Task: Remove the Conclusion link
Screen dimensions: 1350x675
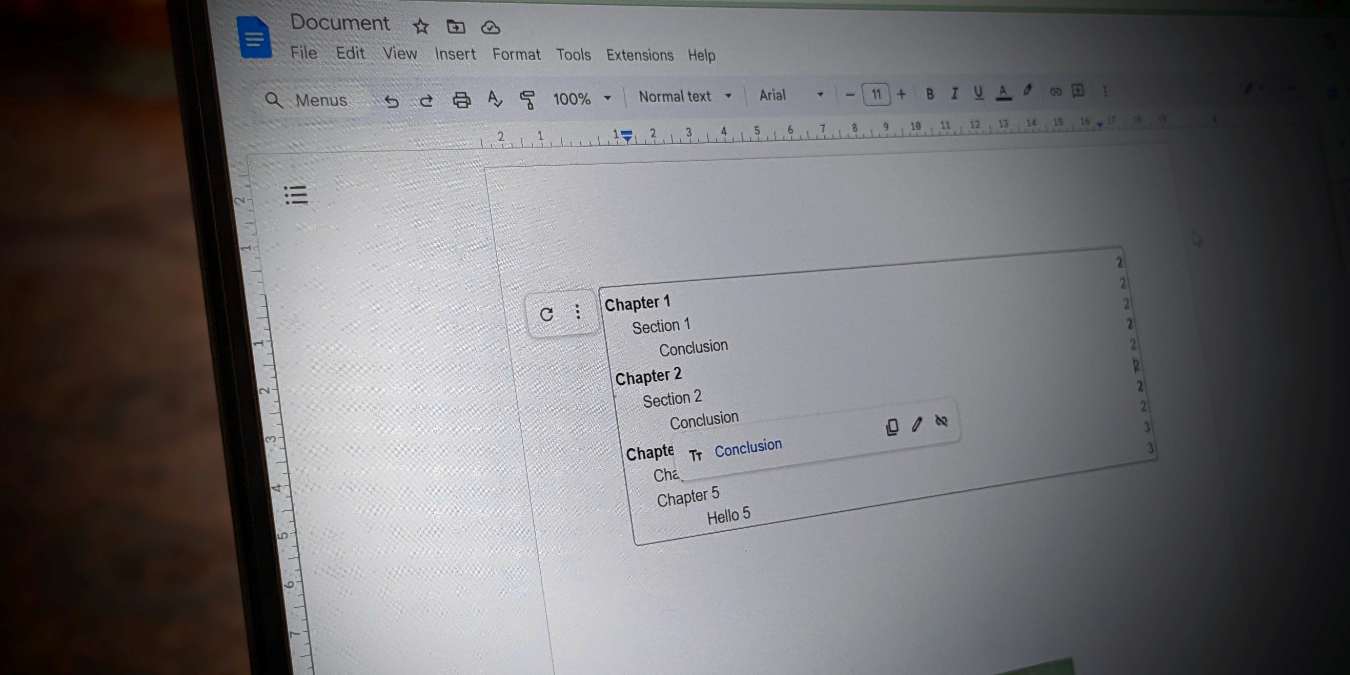Action: [941, 422]
